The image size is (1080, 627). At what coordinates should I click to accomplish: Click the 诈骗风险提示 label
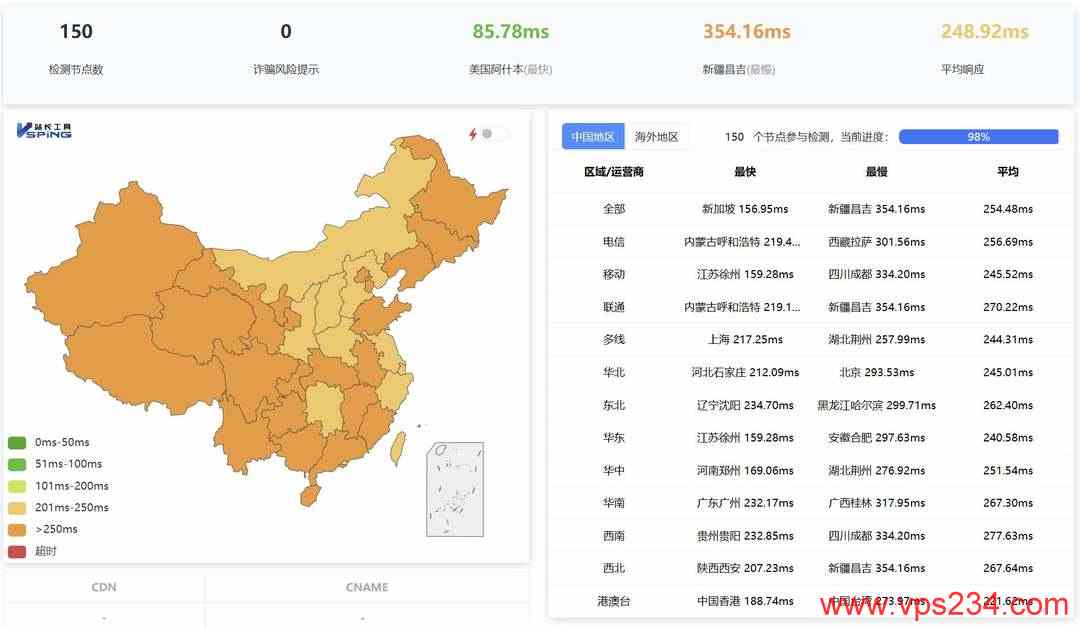pyautogui.click(x=286, y=69)
